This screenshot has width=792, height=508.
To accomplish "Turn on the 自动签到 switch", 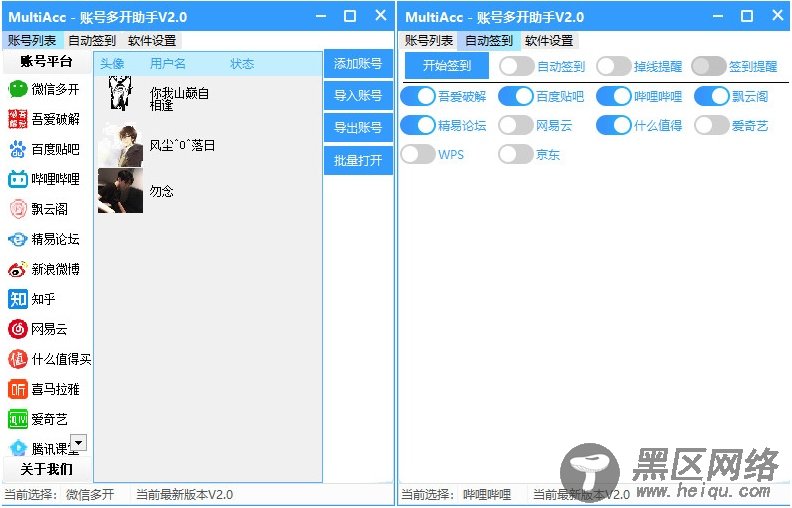I will (516, 66).
